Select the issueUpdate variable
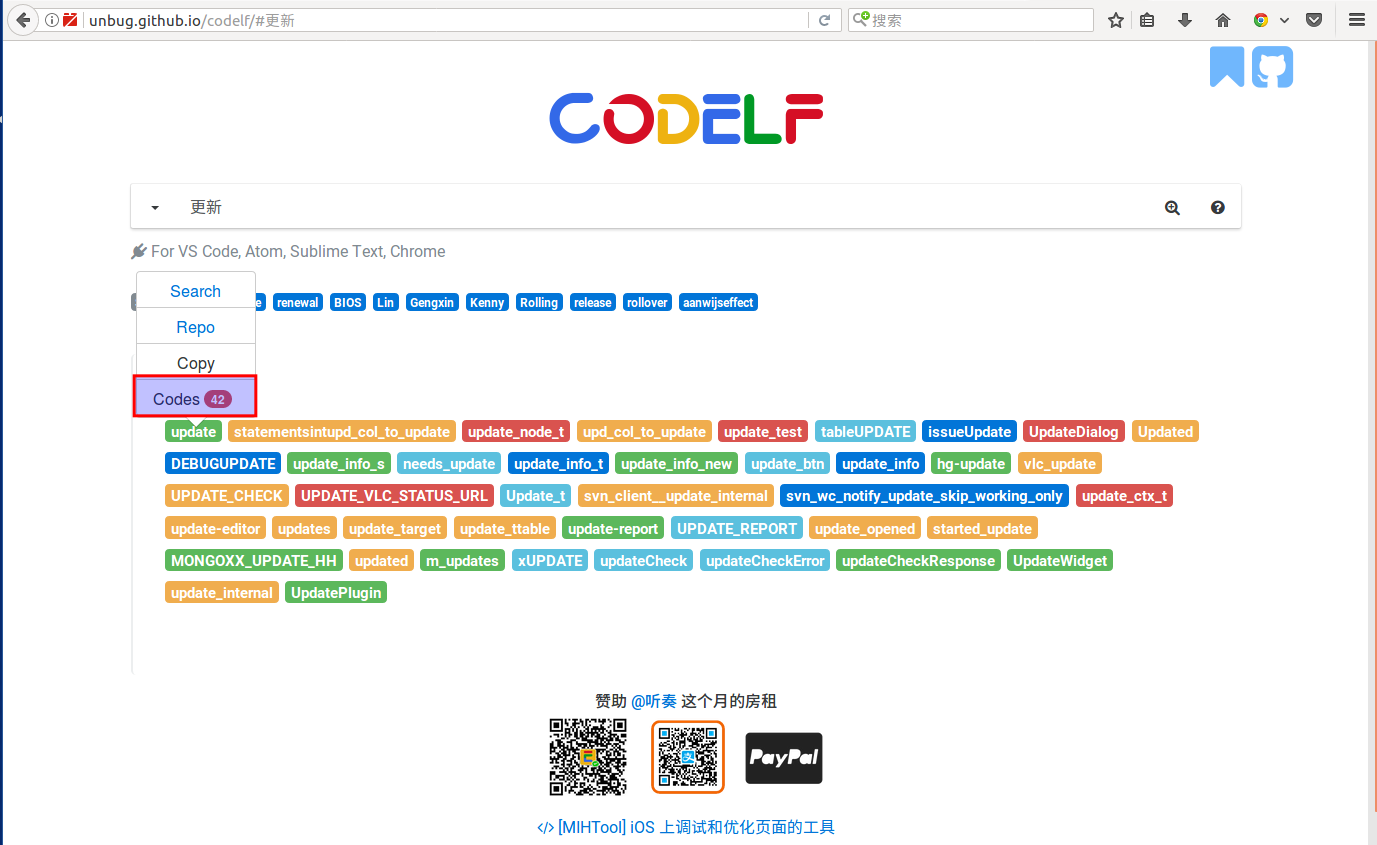This screenshot has width=1377, height=845. [969, 432]
